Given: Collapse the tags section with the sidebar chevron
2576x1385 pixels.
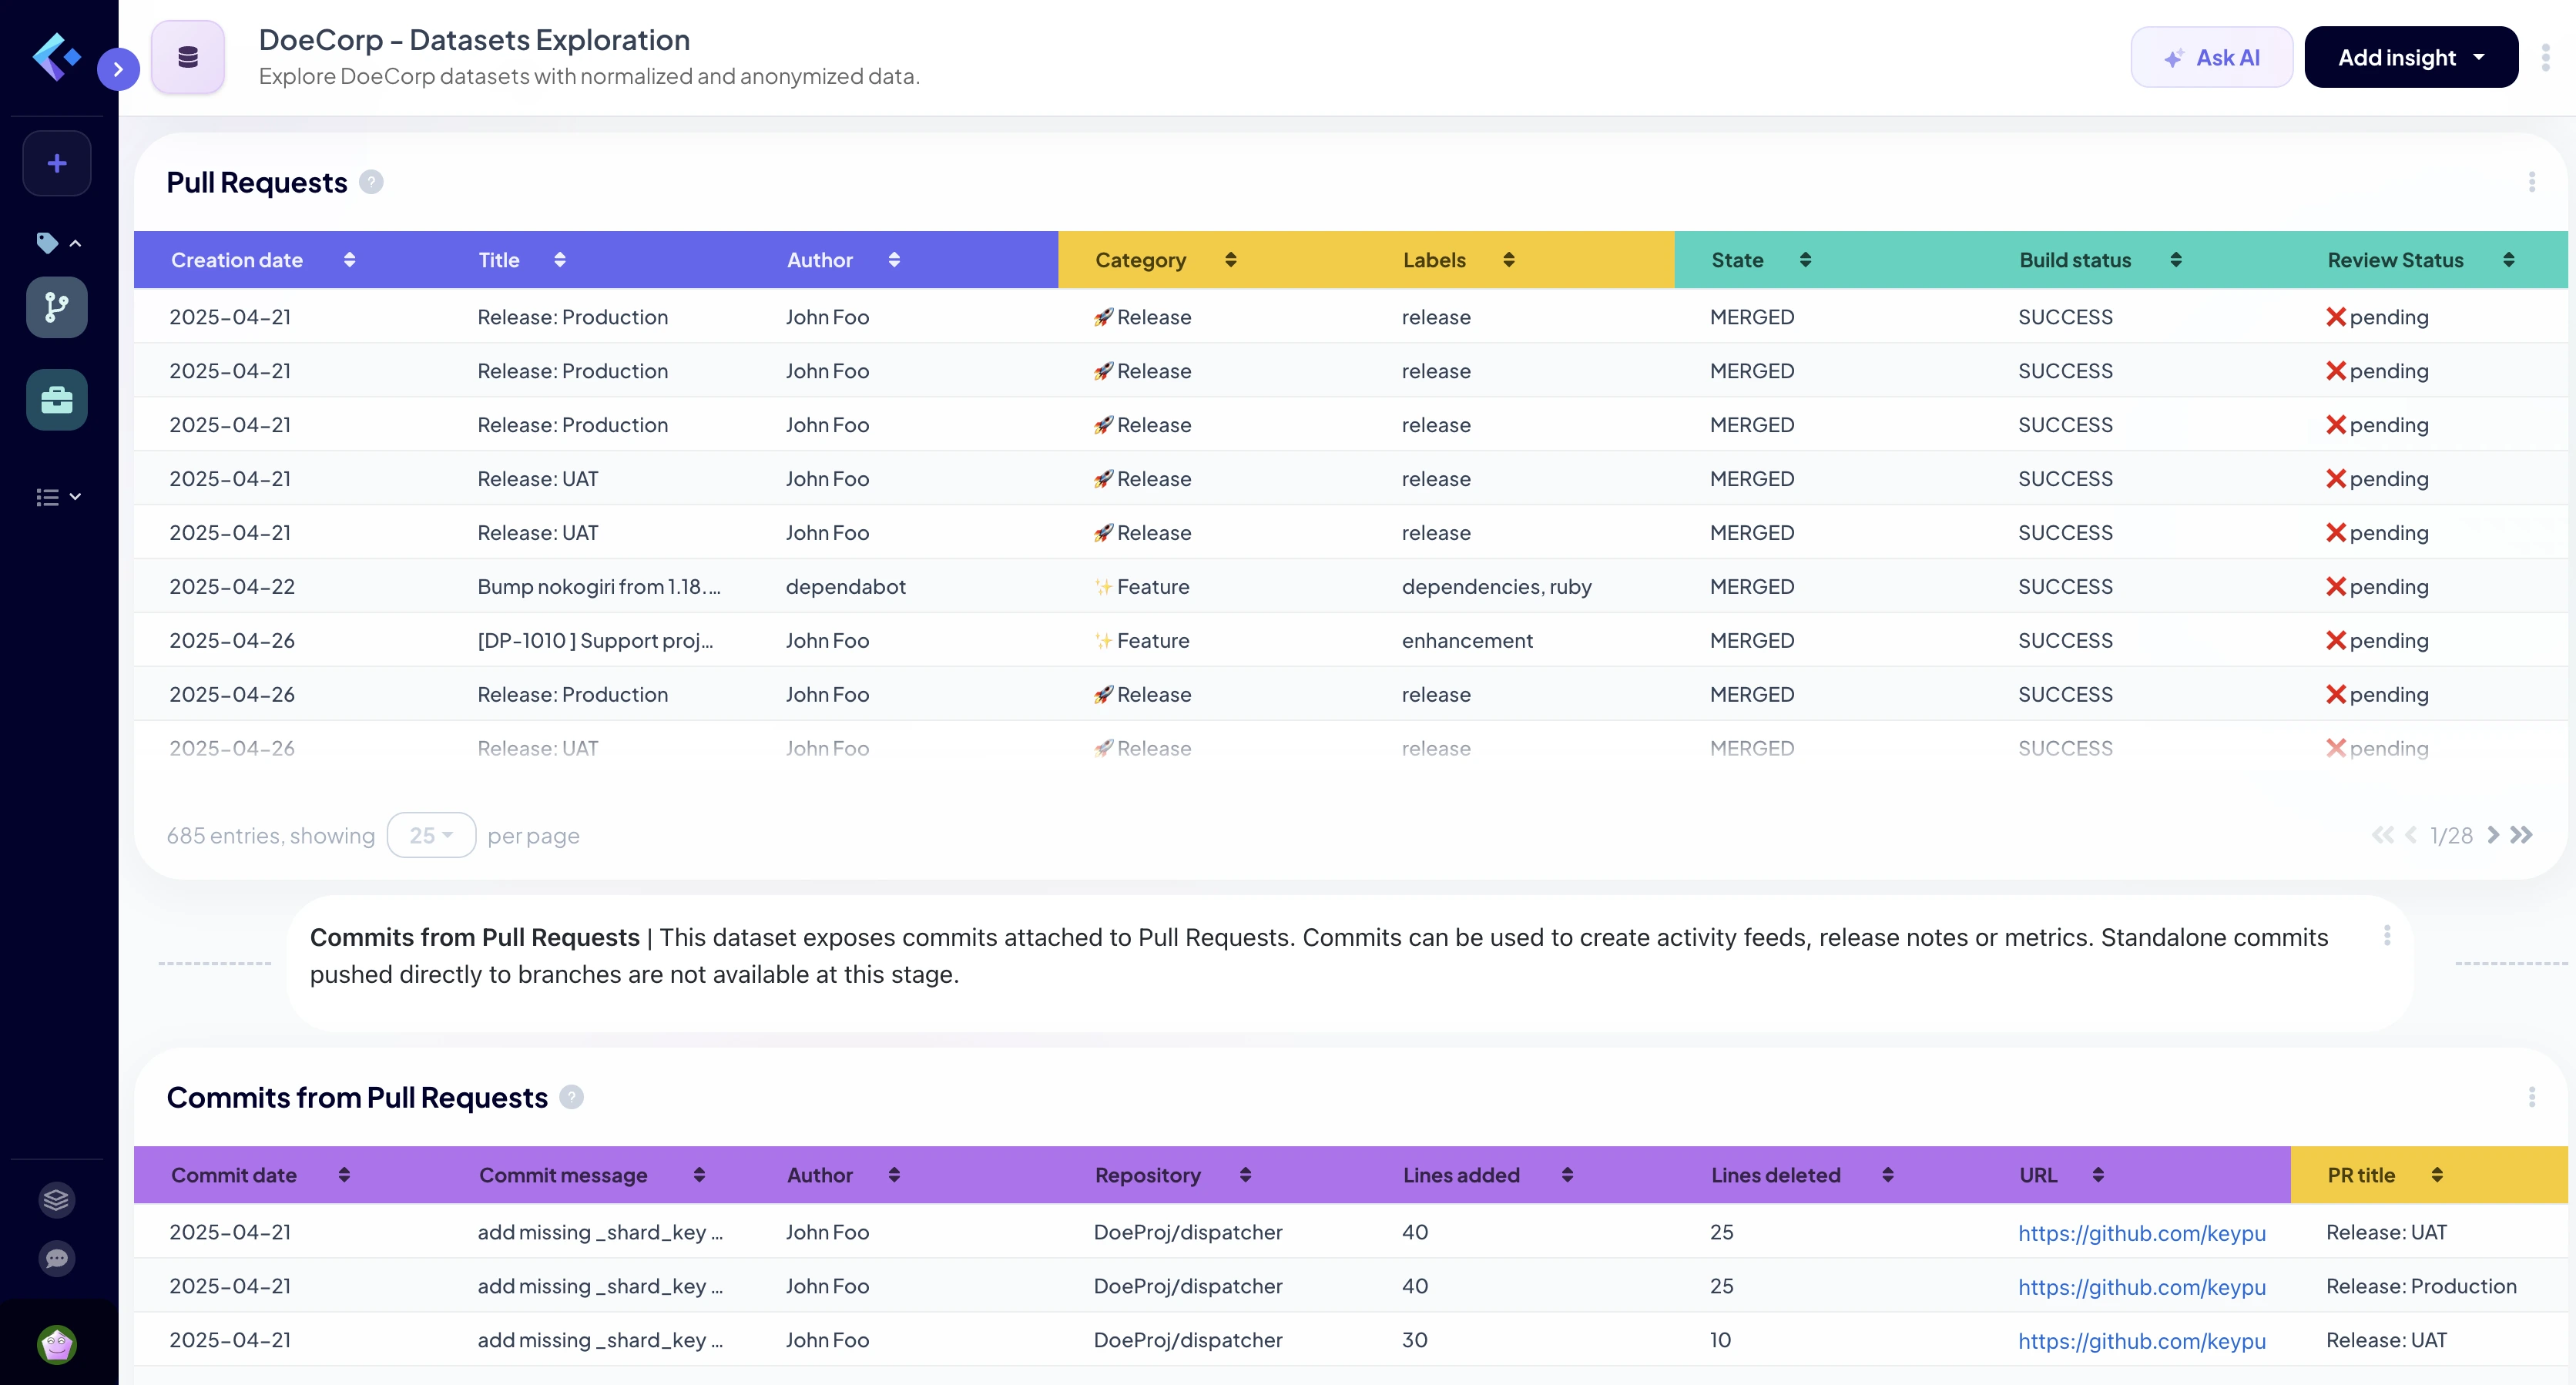Looking at the screenshot, I should coord(75,243).
